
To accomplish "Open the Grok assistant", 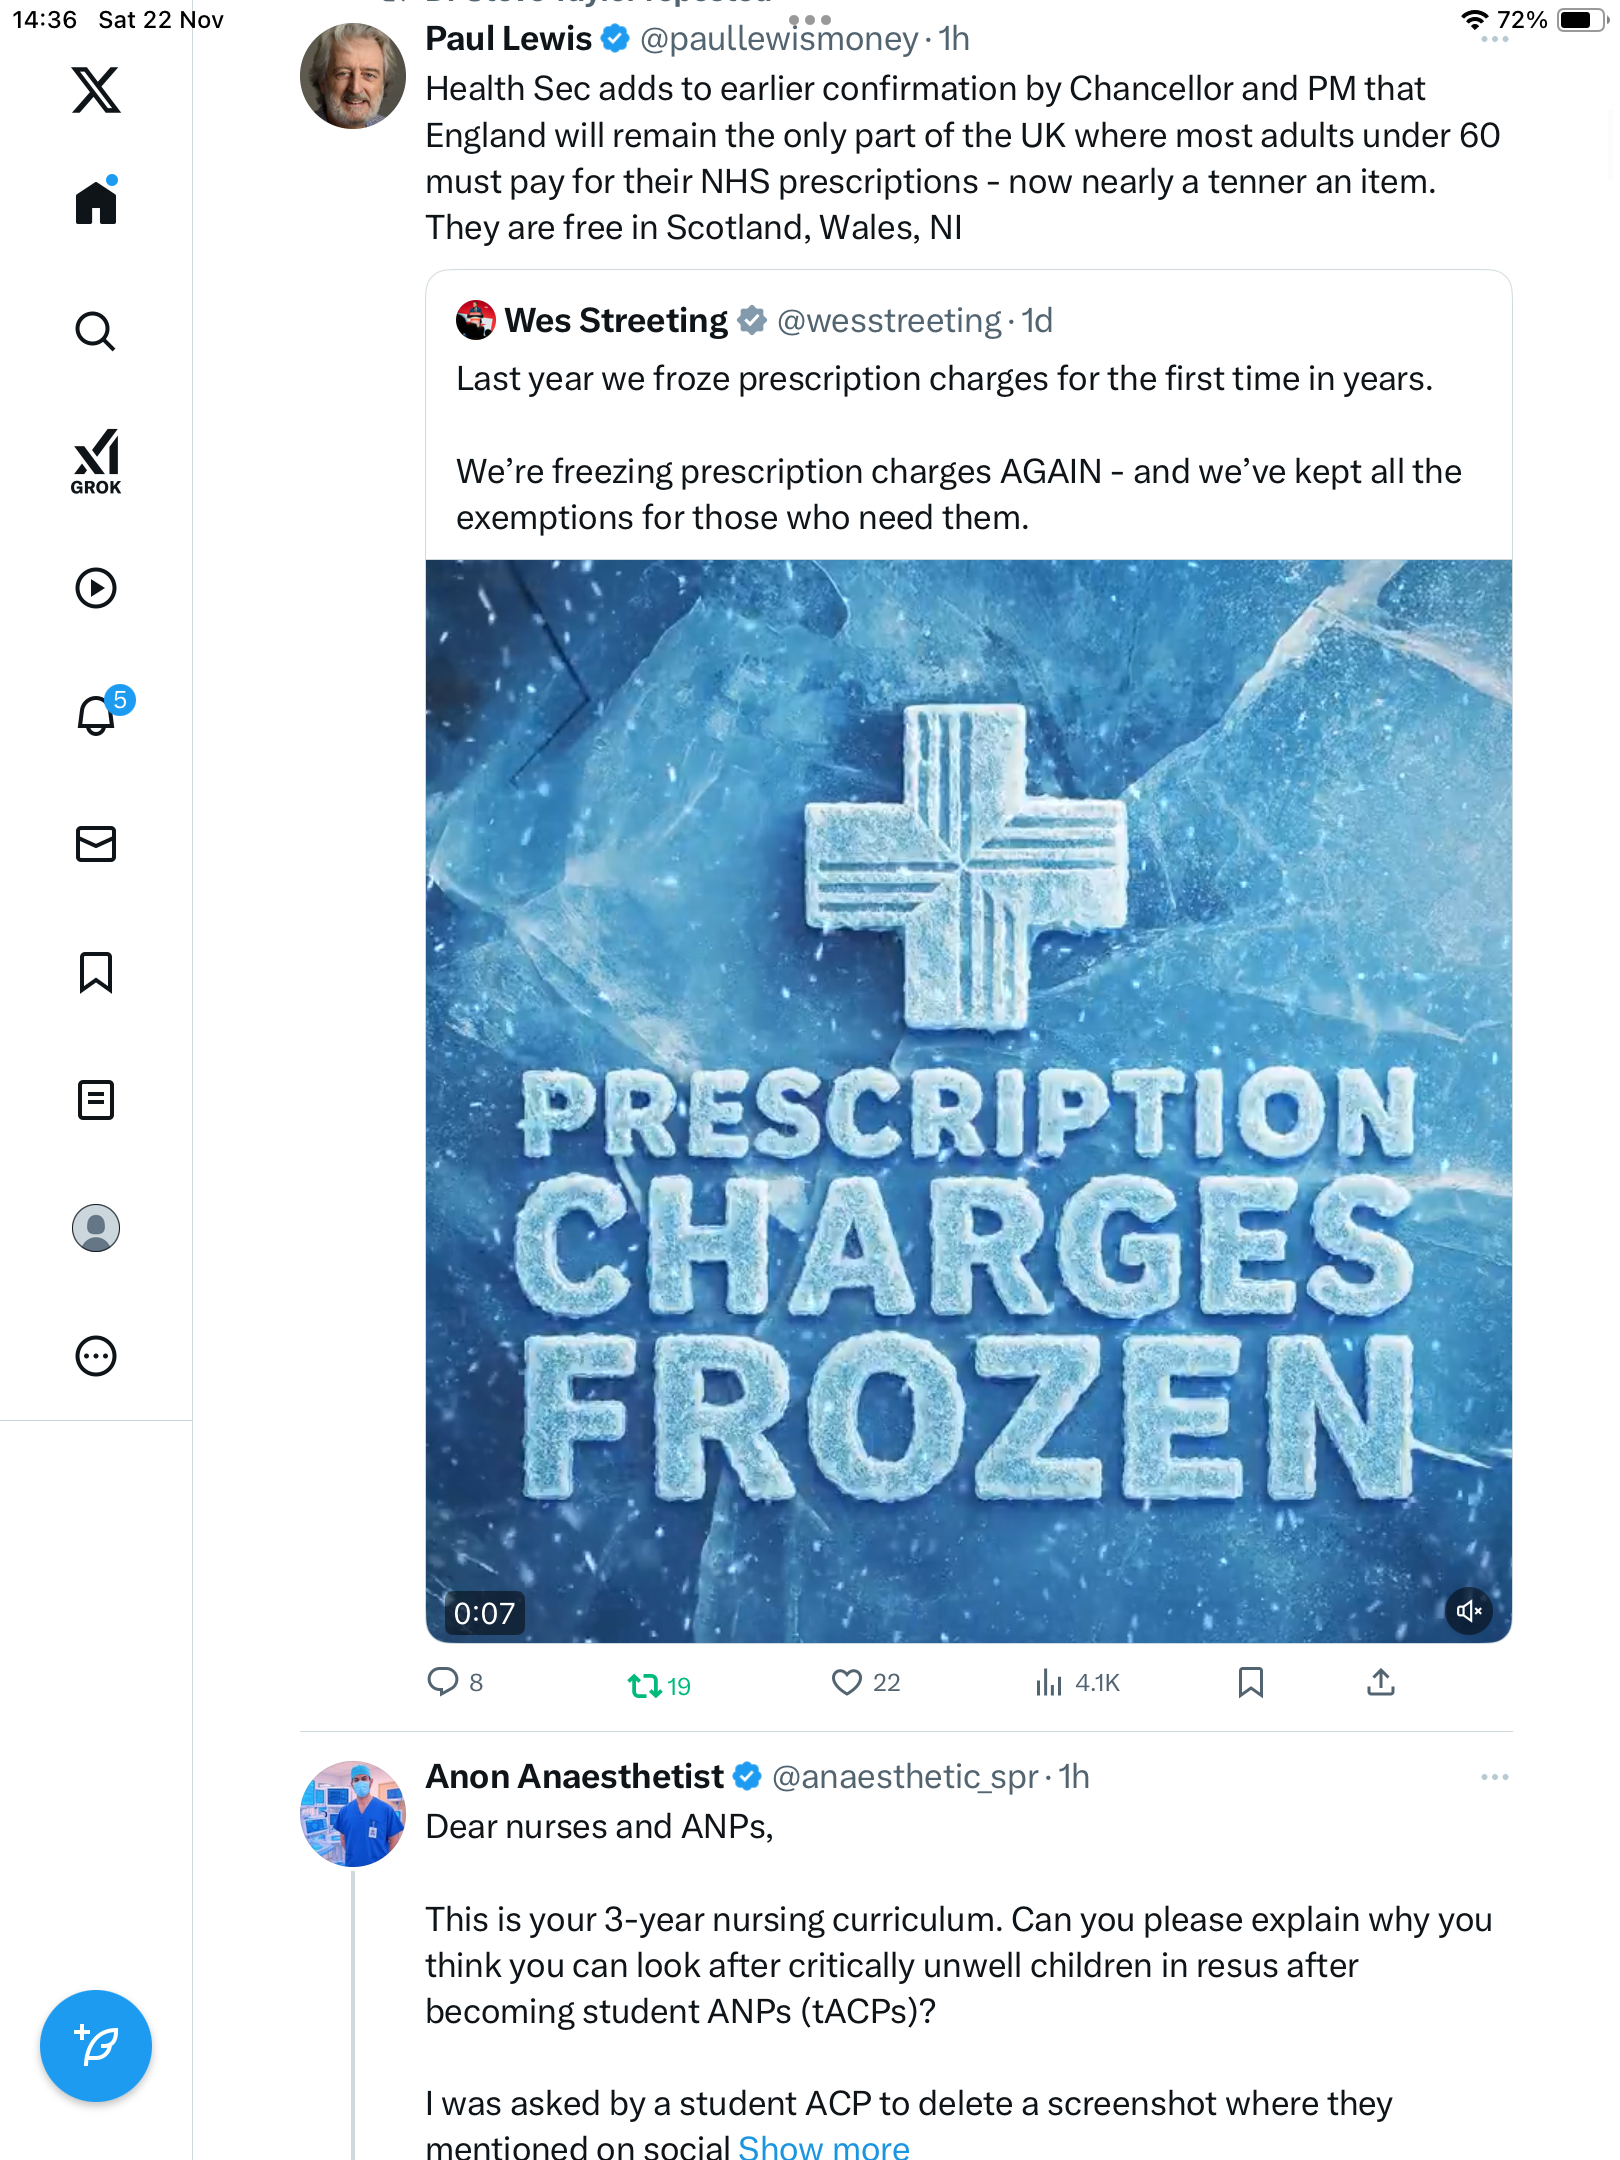I will (x=96, y=461).
